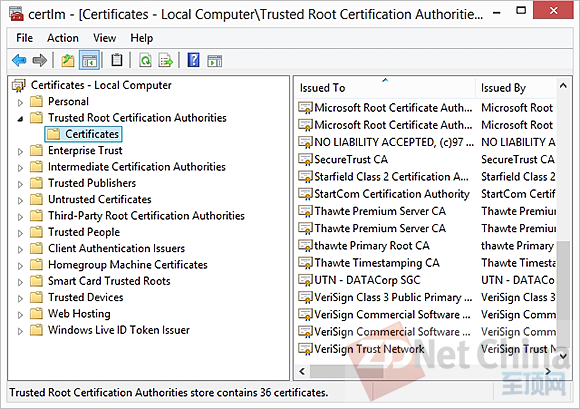Expand the Windows Live ID Token Issuer node

pyautogui.click(x=20, y=331)
